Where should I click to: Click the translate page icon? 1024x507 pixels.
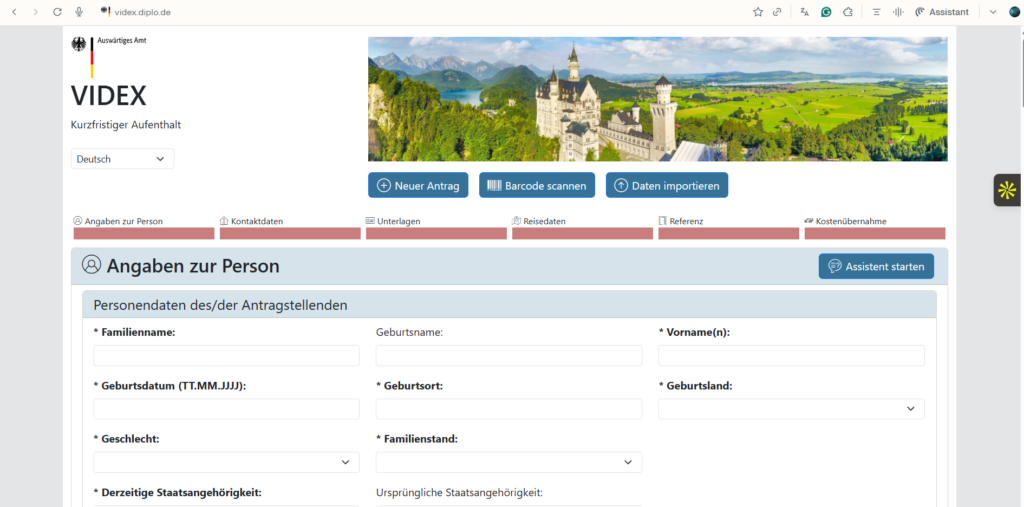tap(804, 12)
